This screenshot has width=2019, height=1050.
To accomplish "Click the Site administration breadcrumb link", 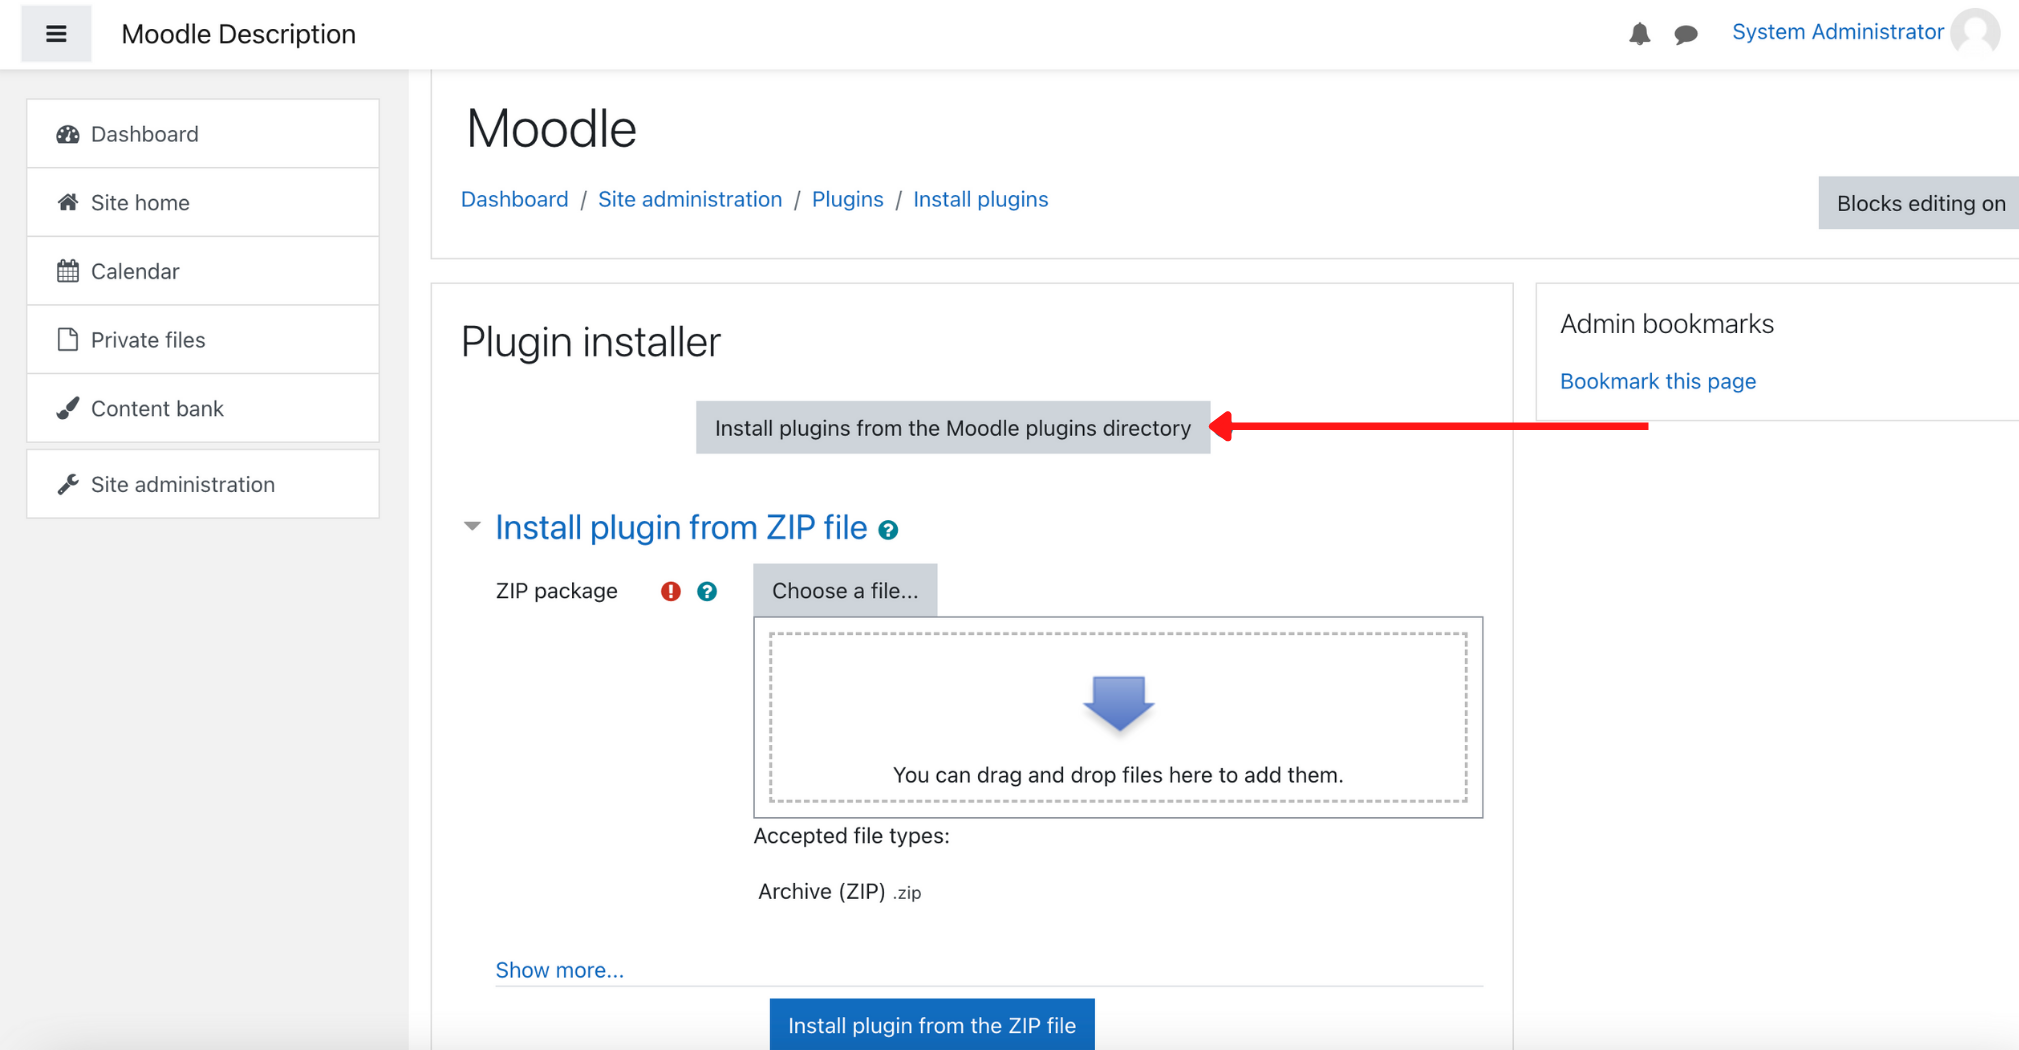I will pos(690,199).
